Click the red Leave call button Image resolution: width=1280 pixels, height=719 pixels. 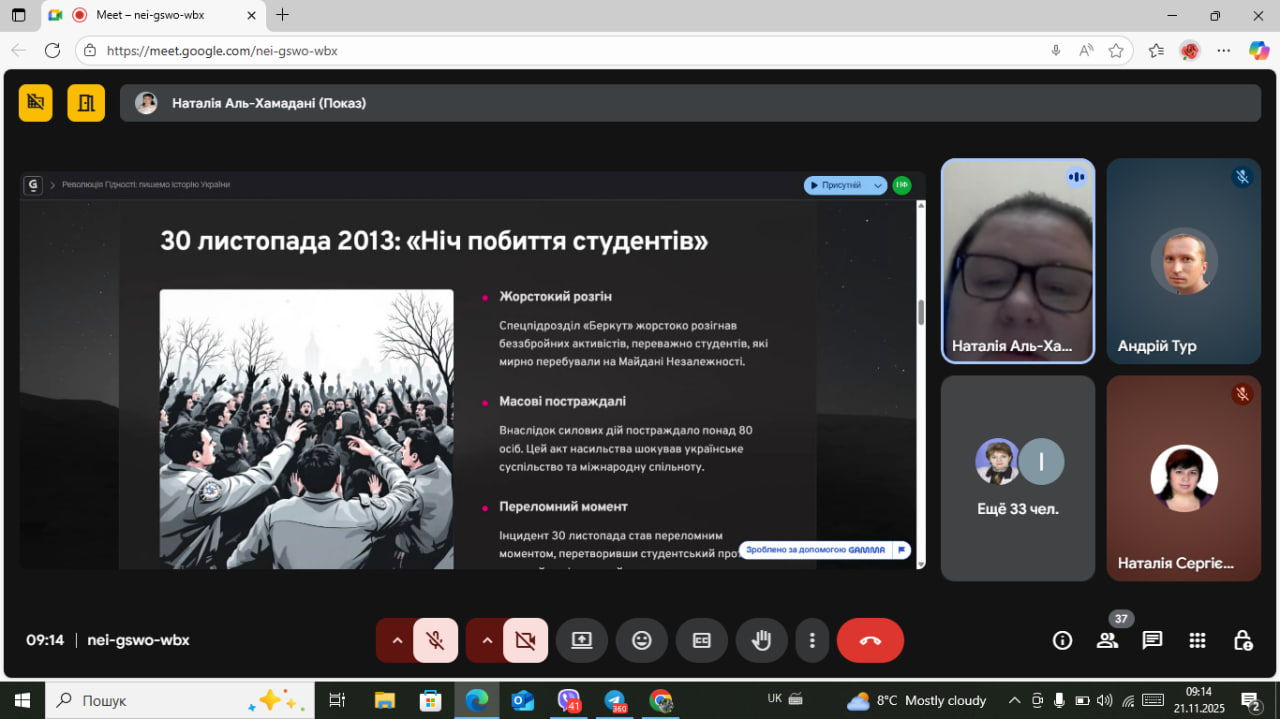pos(869,641)
